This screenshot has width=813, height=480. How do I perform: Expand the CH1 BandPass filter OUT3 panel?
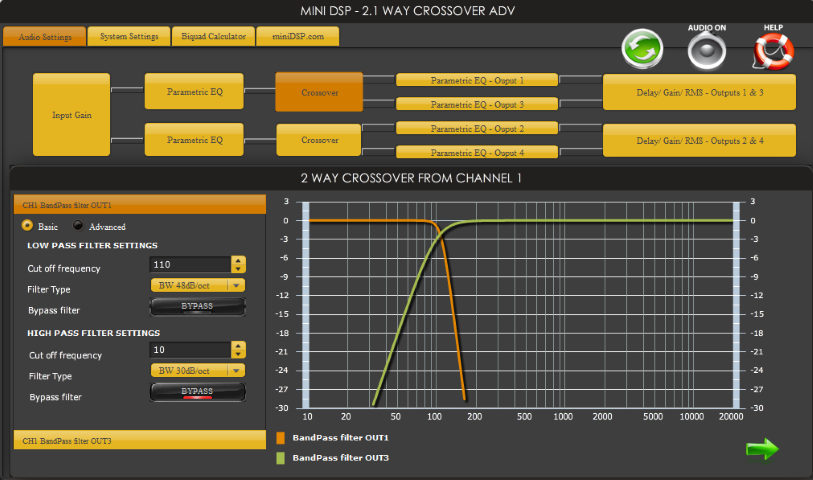(x=139, y=440)
